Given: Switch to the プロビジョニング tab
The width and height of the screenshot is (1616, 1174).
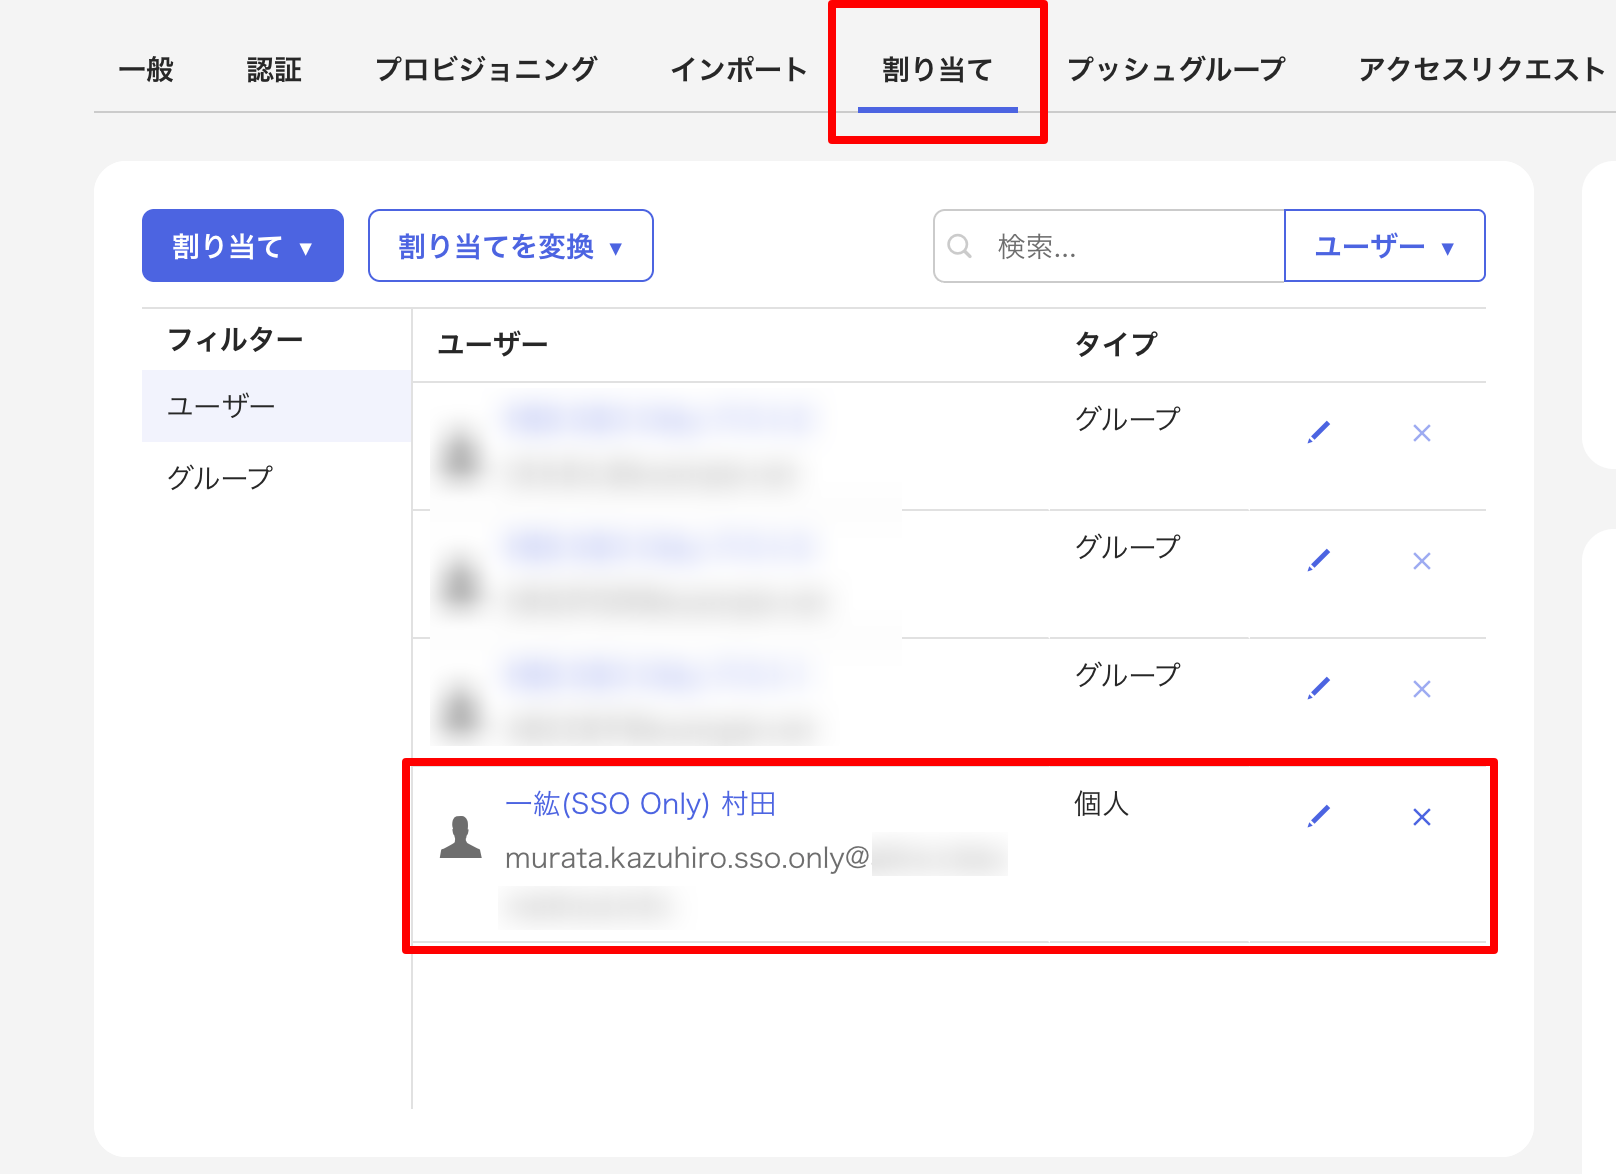Looking at the screenshot, I should (x=487, y=68).
